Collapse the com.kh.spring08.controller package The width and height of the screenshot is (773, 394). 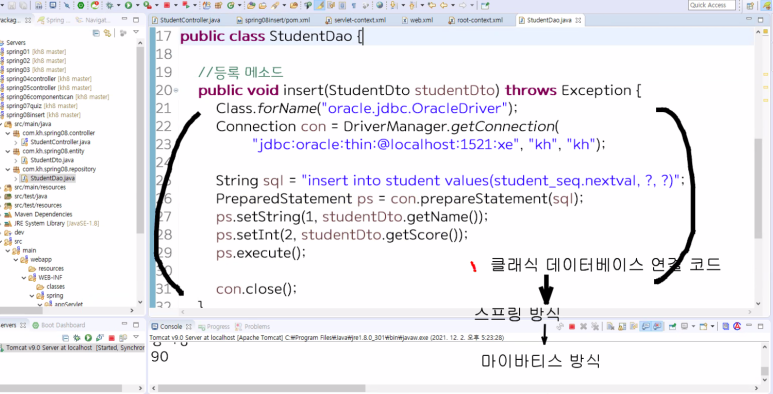click(x=8, y=133)
